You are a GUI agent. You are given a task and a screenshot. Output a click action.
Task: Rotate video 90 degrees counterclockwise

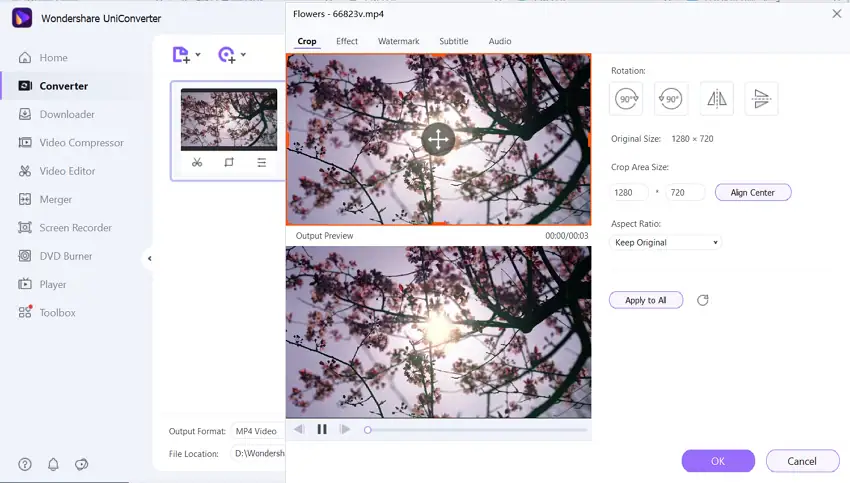point(671,99)
